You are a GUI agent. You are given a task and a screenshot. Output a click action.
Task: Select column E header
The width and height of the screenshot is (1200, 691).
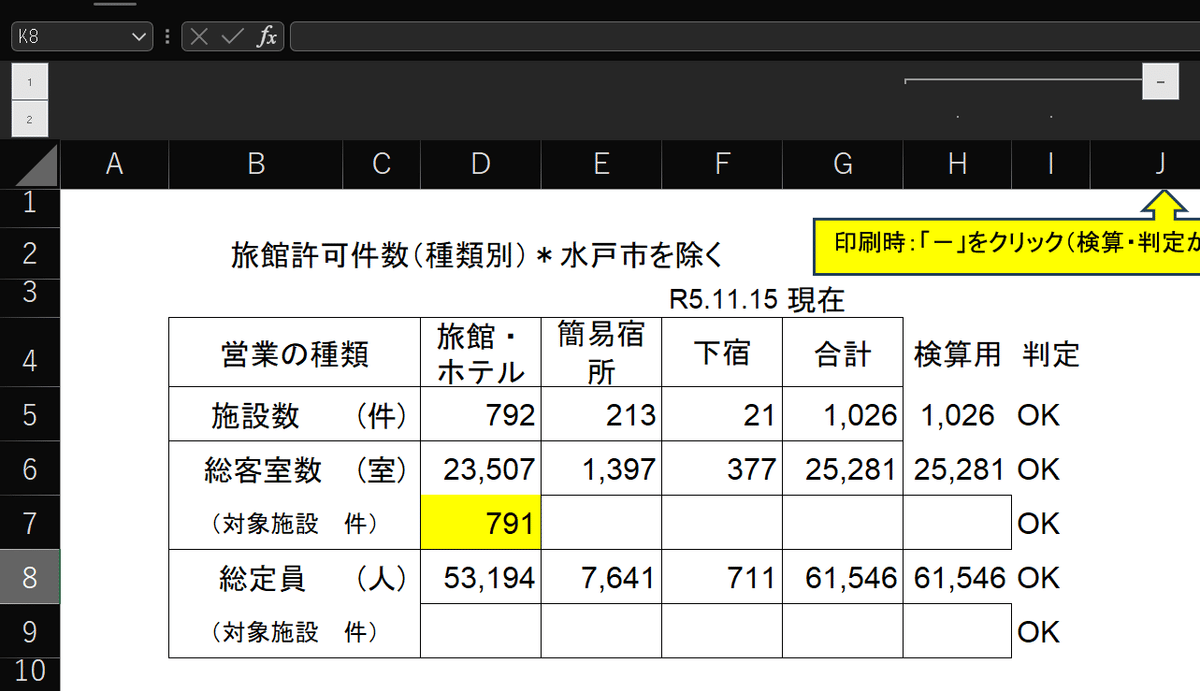pos(601,164)
